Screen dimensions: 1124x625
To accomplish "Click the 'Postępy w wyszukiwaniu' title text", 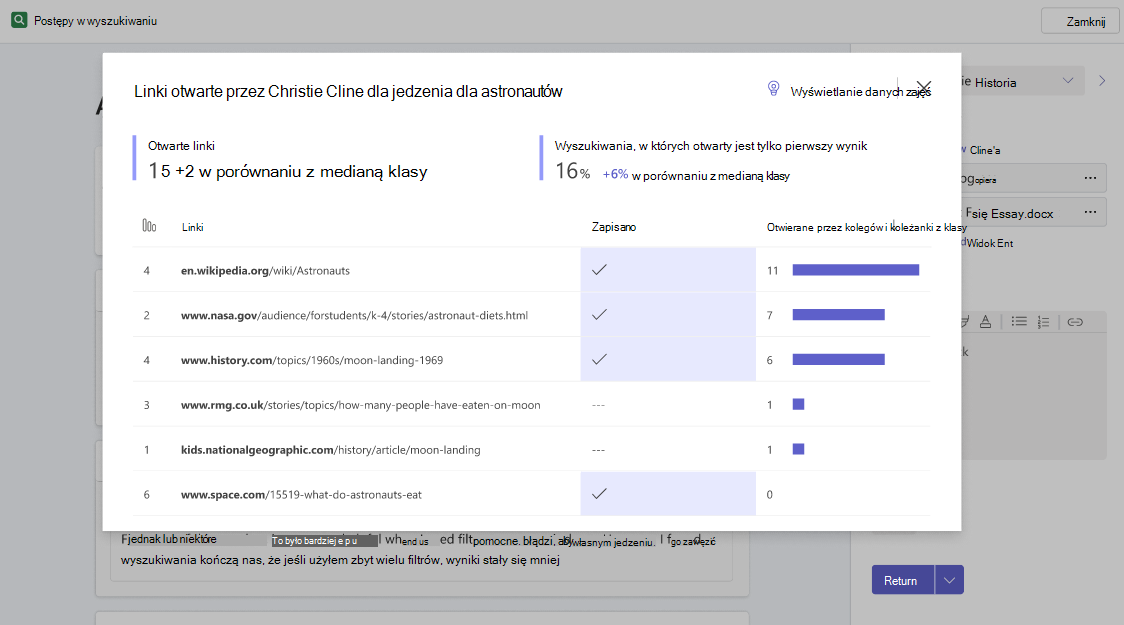I will tap(95, 21).
